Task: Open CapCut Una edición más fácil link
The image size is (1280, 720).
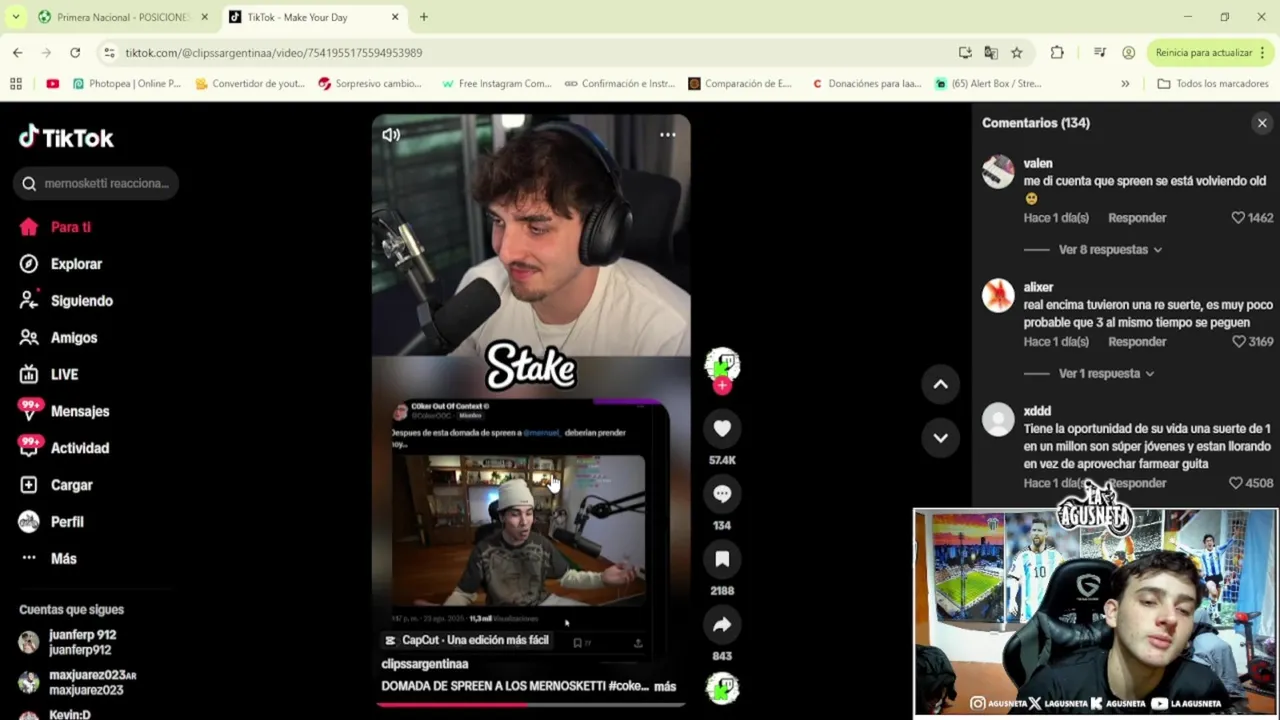Action: [467, 640]
